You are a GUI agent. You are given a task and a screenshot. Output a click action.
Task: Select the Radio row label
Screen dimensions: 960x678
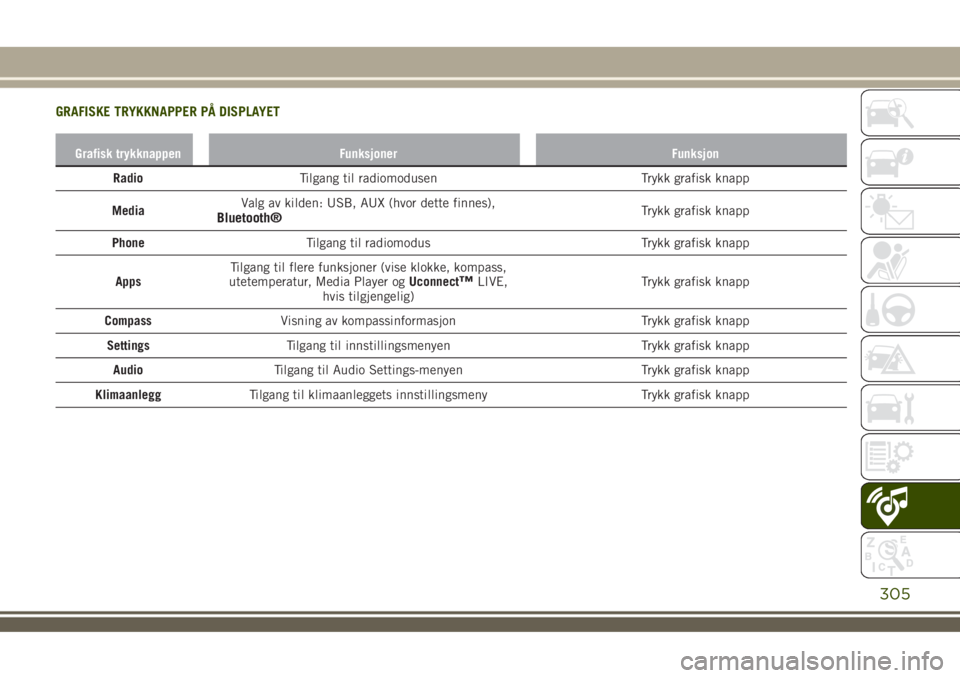tap(128, 178)
